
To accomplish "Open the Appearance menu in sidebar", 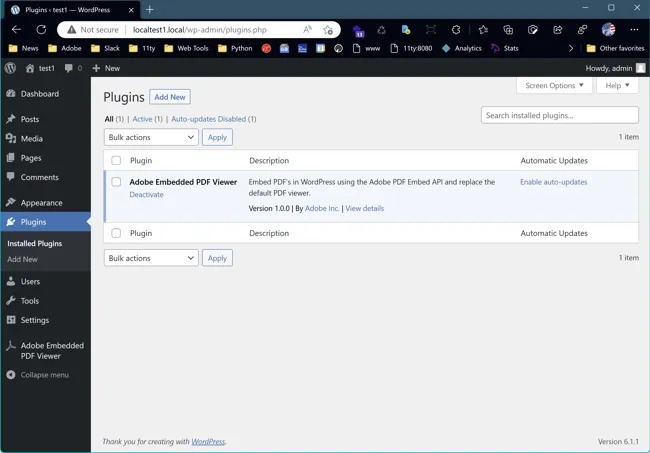I will 41,203.
